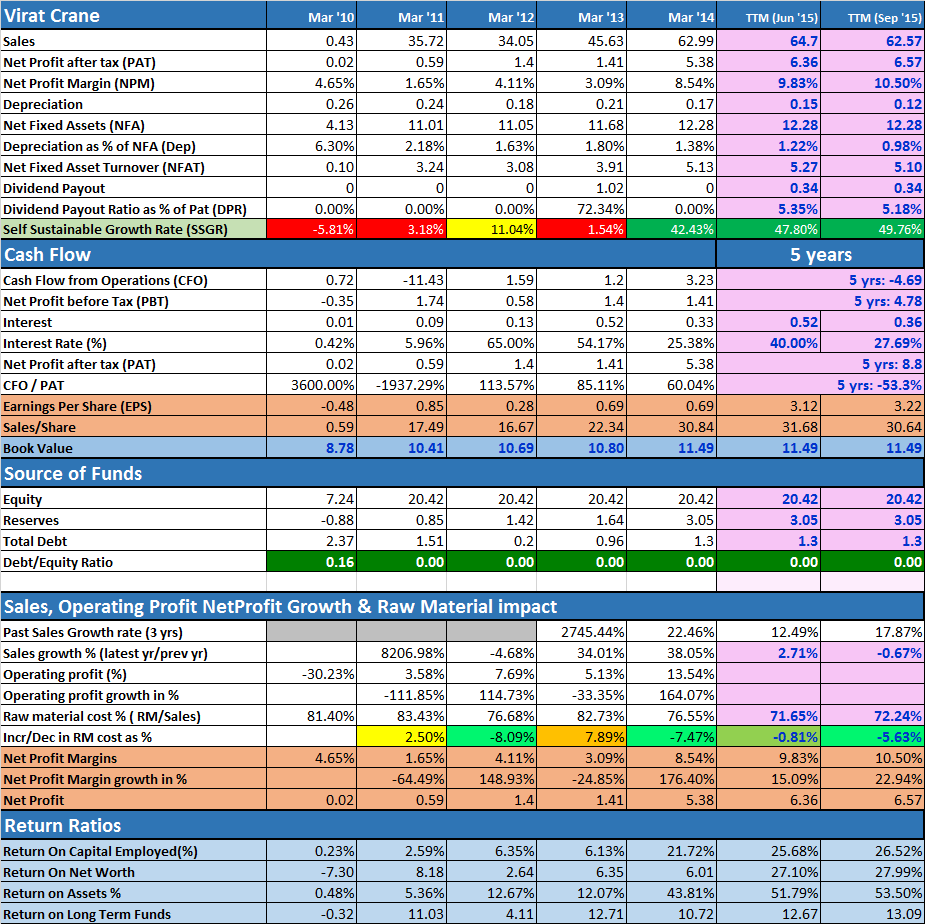The height and width of the screenshot is (924, 925).
Task: Select the 8206.98% sales growth cell
Action: (402, 653)
